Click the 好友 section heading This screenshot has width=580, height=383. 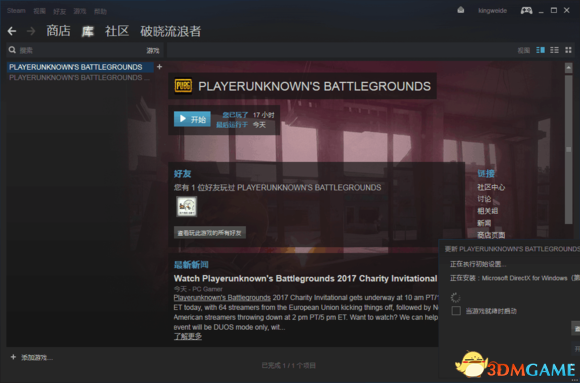(182, 174)
